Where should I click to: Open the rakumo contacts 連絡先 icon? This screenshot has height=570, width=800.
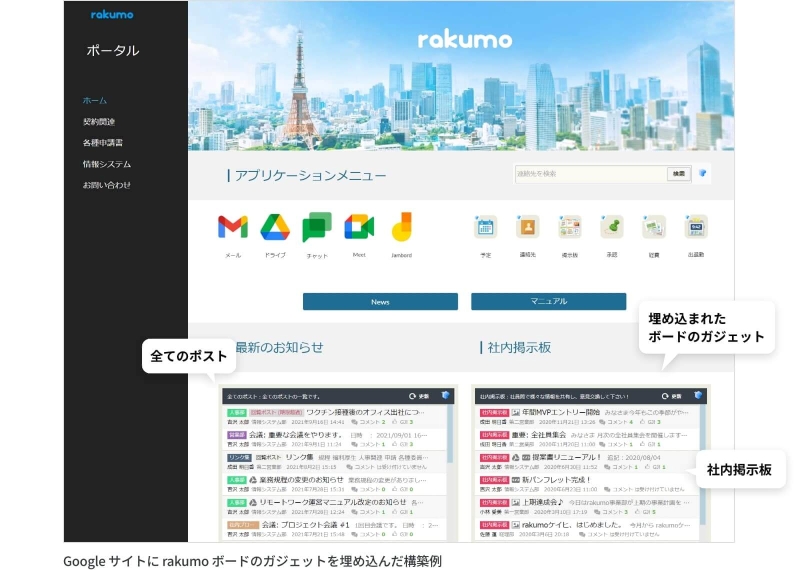click(x=527, y=227)
